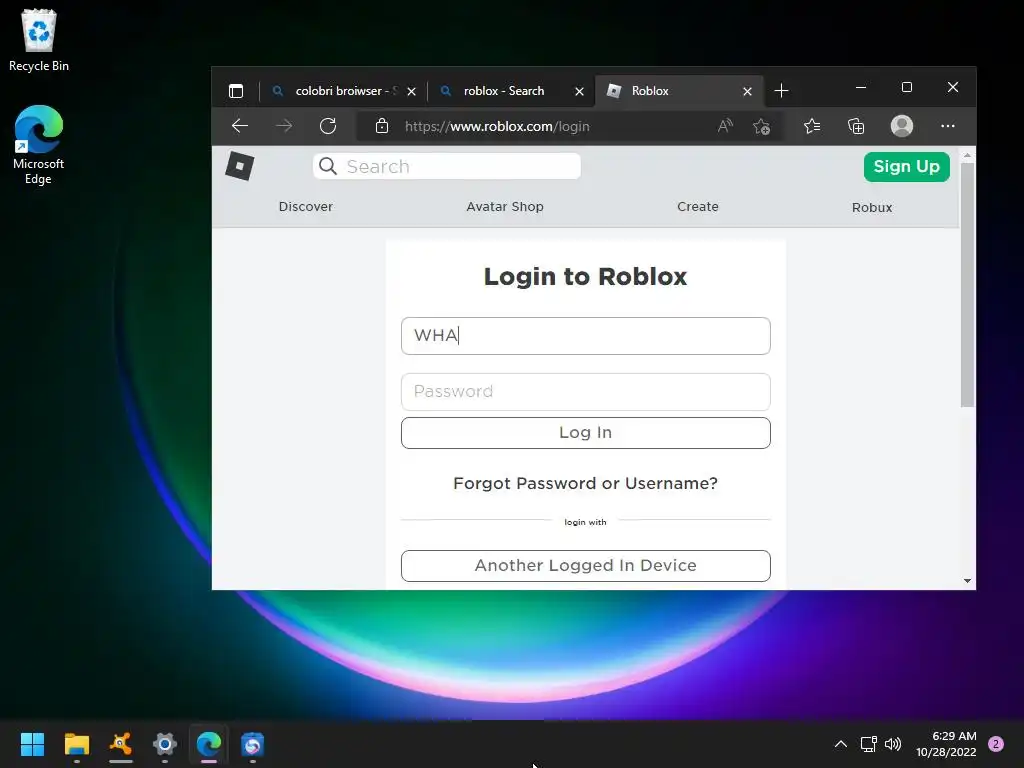Close the colobri broiwser tab
This screenshot has height=768, width=1024.
[x=411, y=91]
